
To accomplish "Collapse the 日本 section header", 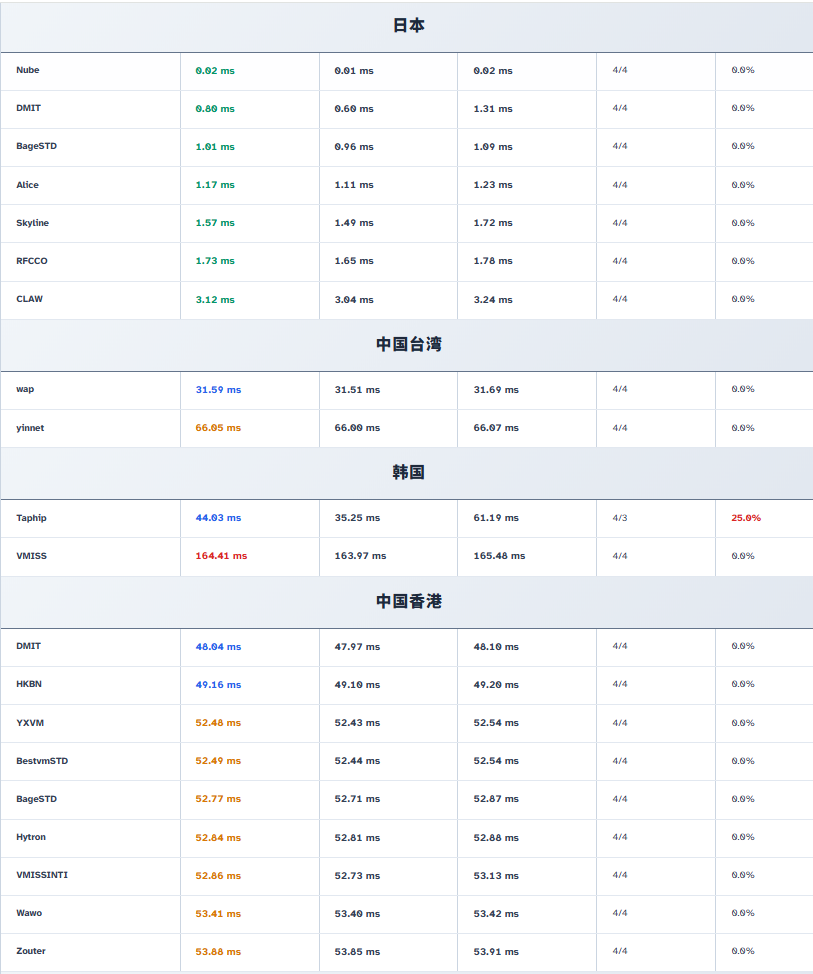I will tap(408, 26).
